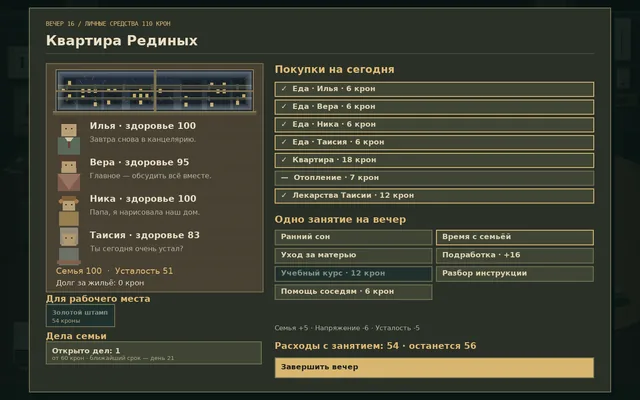Click Дела семьи heading
The image size is (640, 400).
[76, 336]
